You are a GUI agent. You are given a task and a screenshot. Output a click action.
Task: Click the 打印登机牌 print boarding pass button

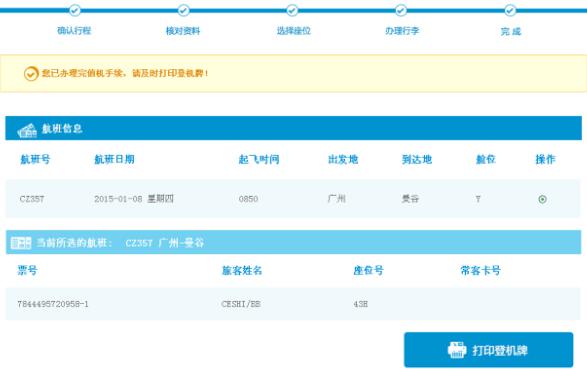(x=489, y=350)
